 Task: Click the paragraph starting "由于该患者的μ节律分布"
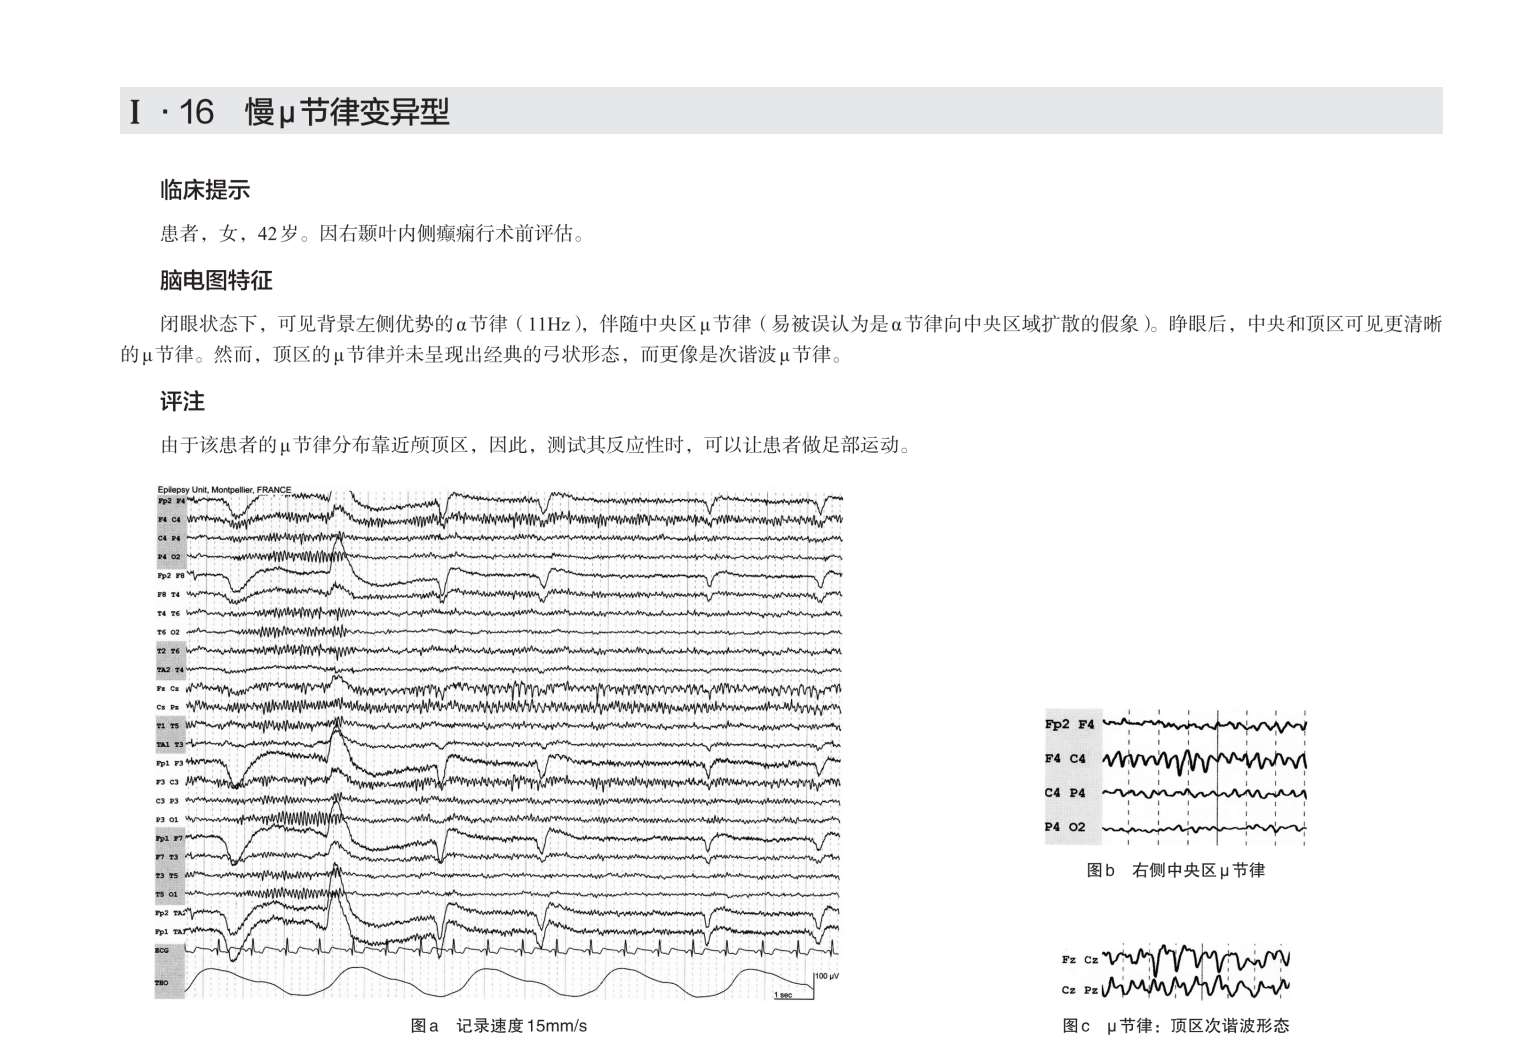pyautogui.click(x=537, y=445)
